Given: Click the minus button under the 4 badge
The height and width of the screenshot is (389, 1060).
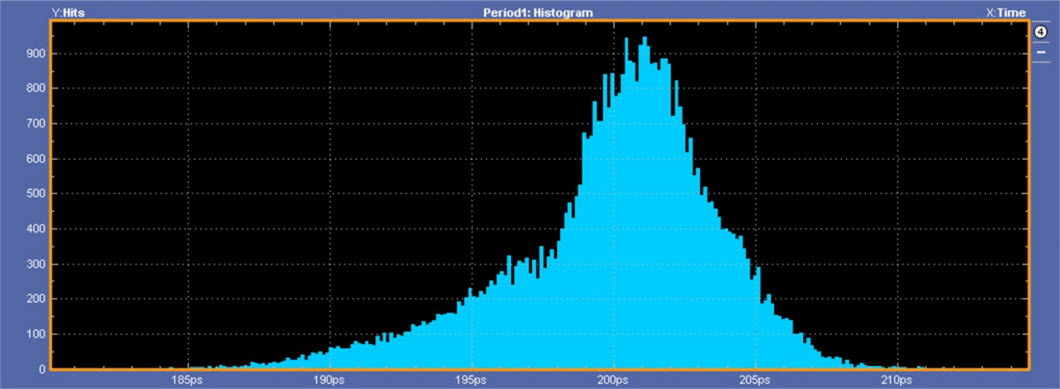Looking at the screenshot, I should click(x=1041, y=51).
